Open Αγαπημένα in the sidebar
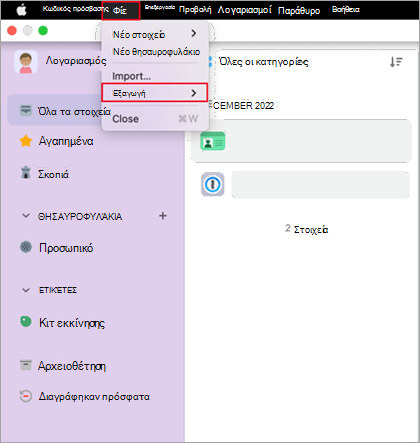Image resolution: width=420 pixels, height=443 pixels. pyautogui.click(x=66, y=141)
